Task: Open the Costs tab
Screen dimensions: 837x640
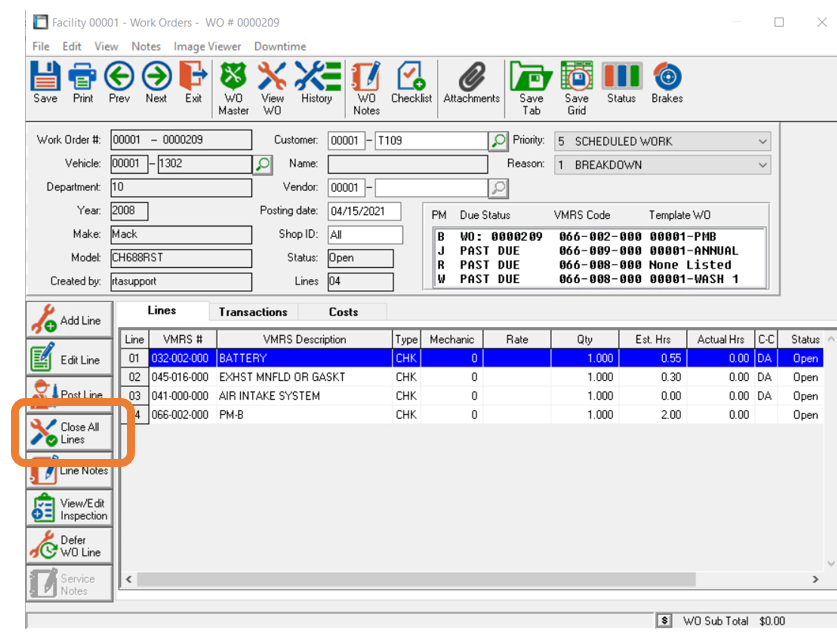Action: coord(343,312)
